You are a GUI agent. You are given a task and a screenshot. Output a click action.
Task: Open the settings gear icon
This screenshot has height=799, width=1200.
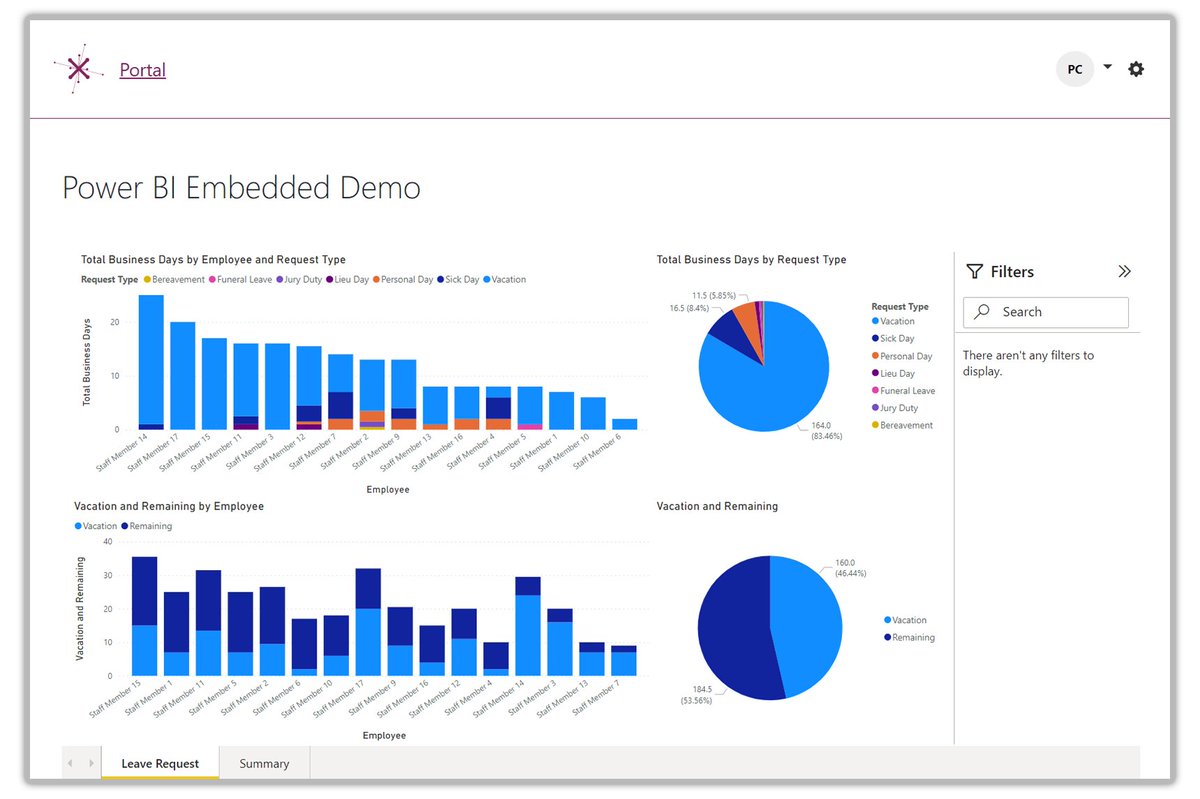click(x=1136, y=69)
